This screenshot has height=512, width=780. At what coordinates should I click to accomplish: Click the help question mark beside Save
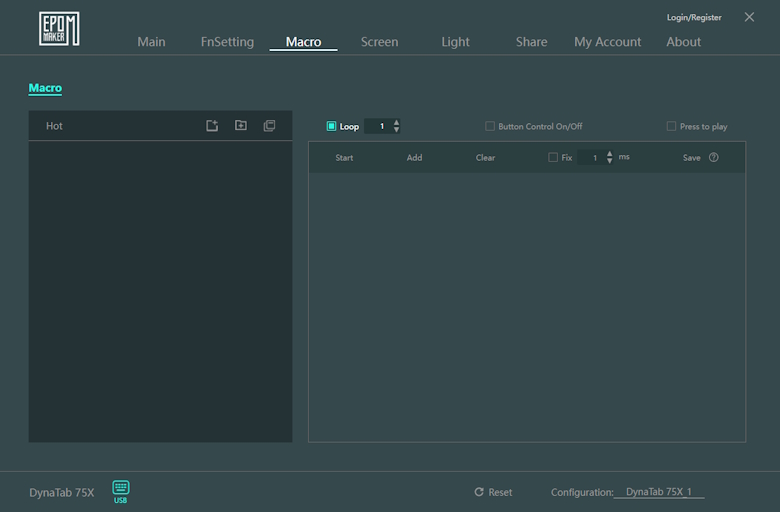coord(713,157)
